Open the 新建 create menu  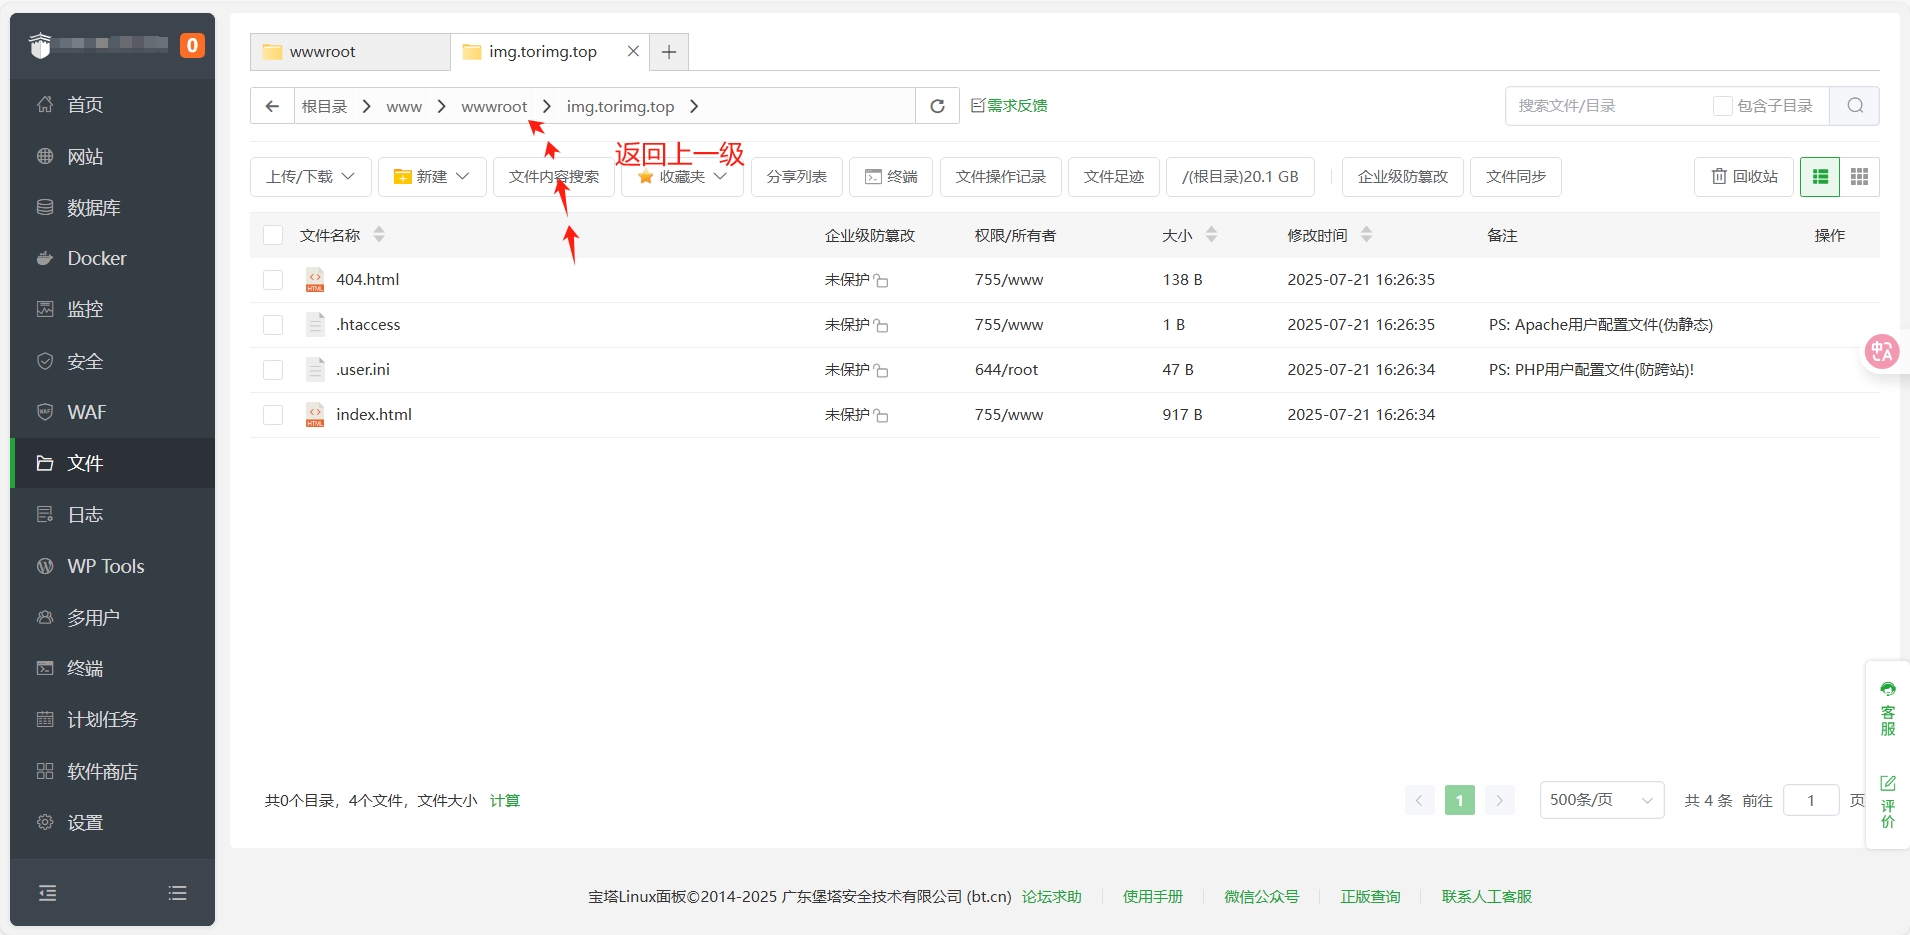coord(431,176)
